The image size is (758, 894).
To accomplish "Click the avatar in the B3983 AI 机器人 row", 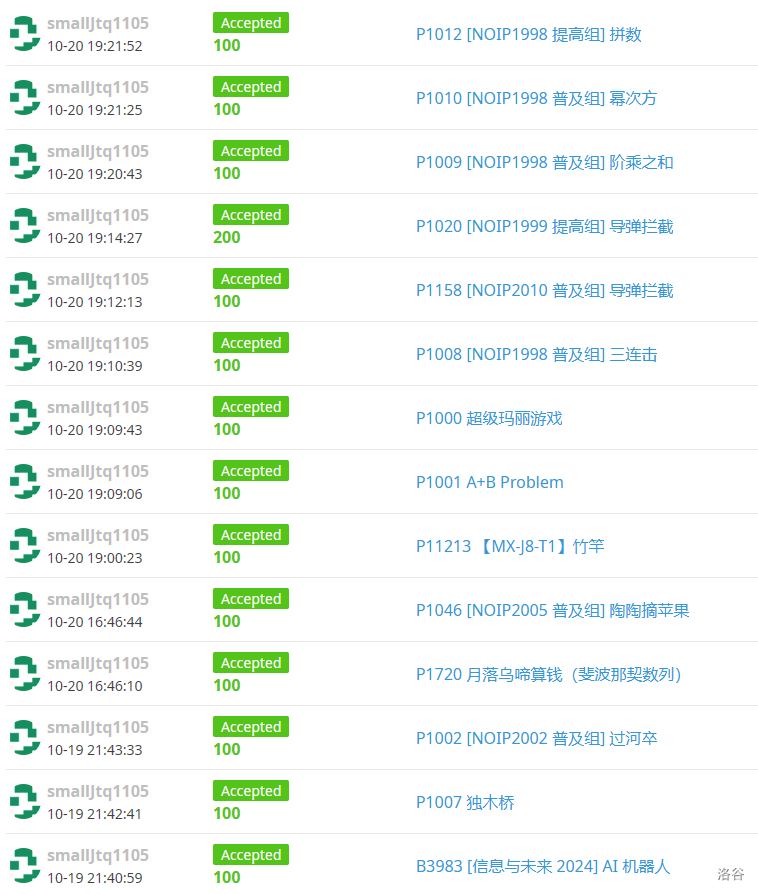I will [24, 866].
